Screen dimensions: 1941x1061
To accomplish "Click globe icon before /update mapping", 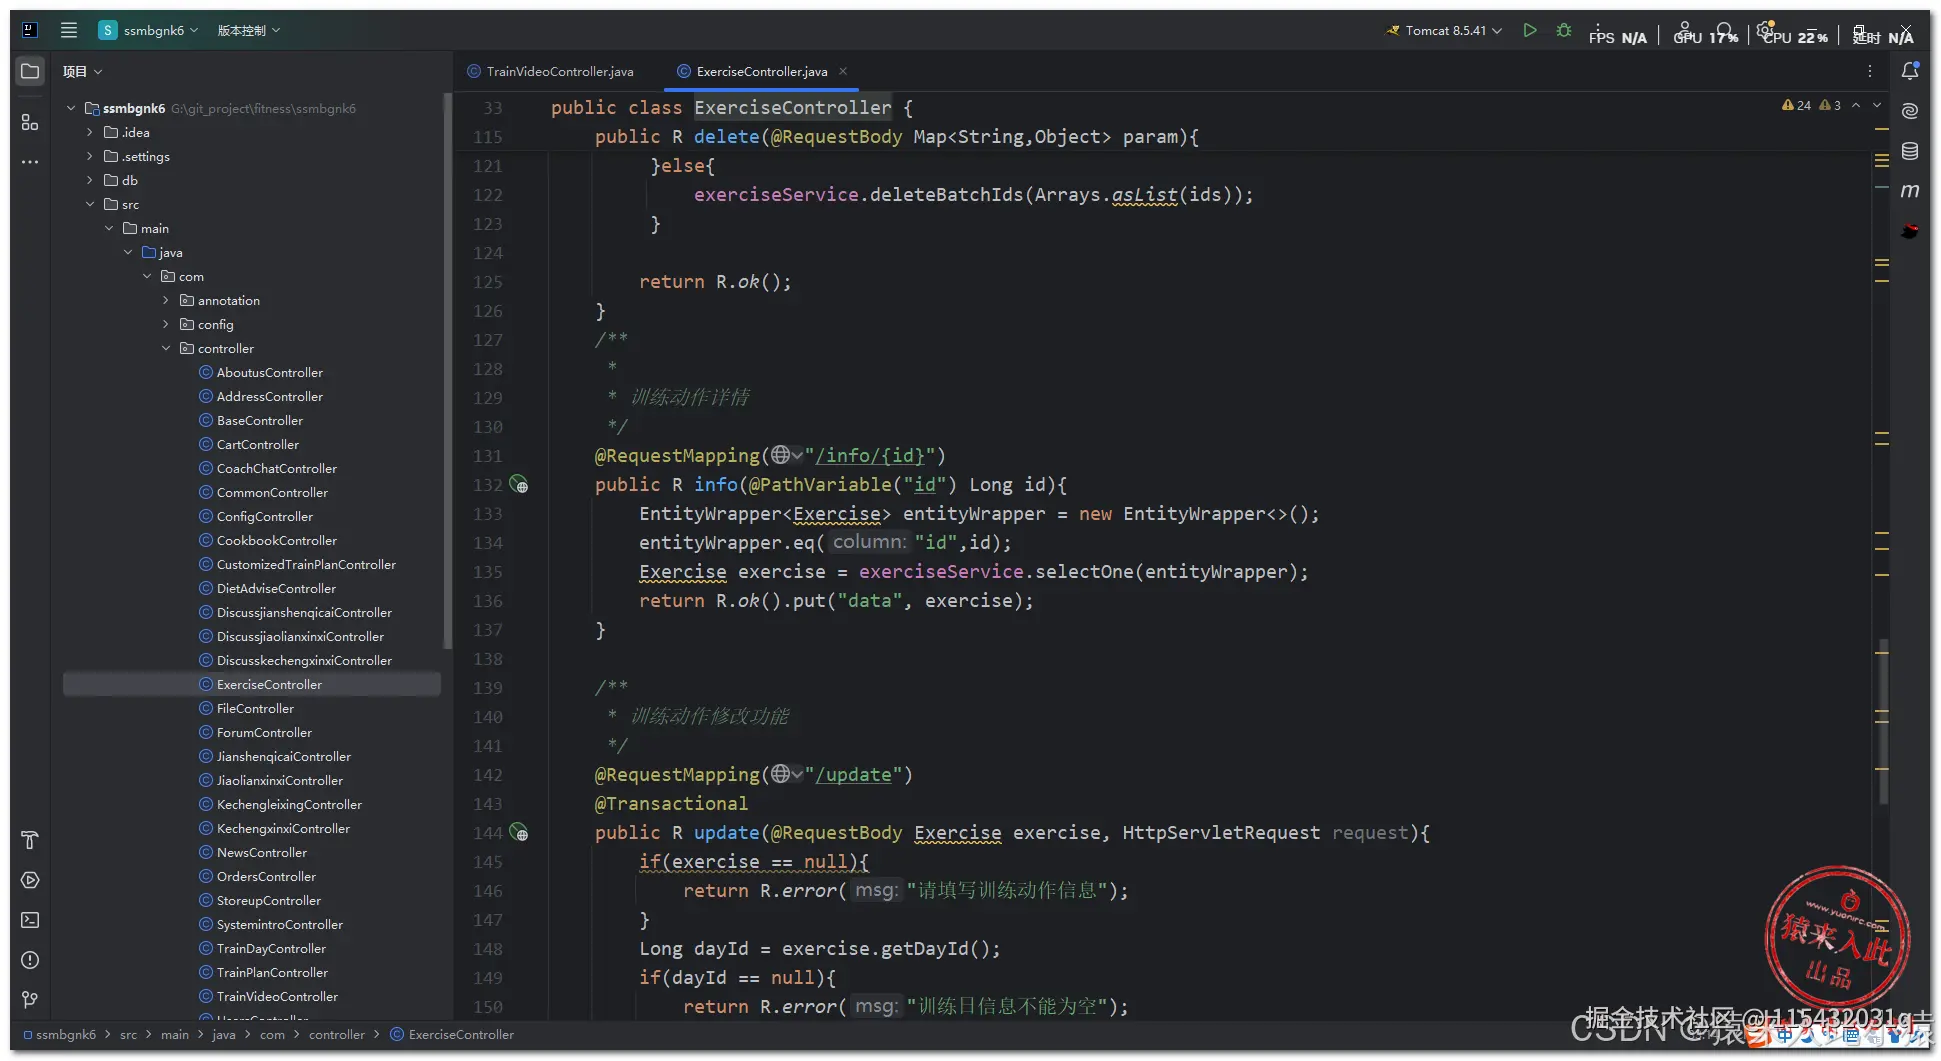I will (781, 775).
